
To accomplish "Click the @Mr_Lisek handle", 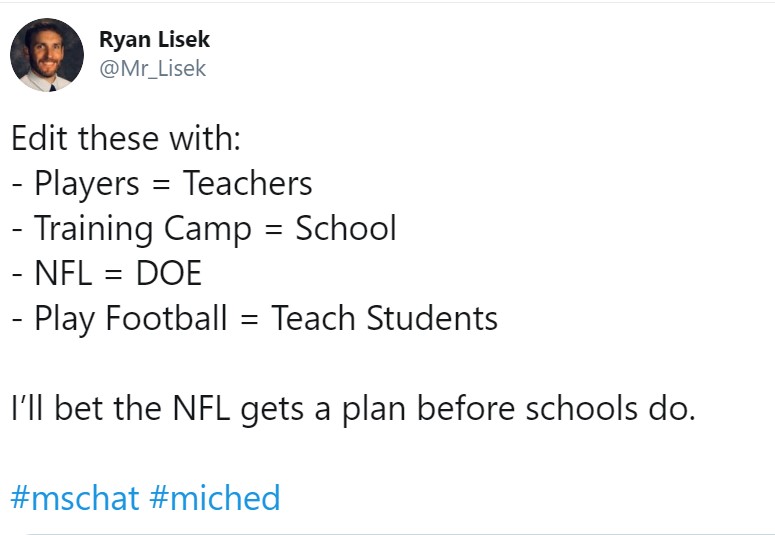I will point(152,69).
